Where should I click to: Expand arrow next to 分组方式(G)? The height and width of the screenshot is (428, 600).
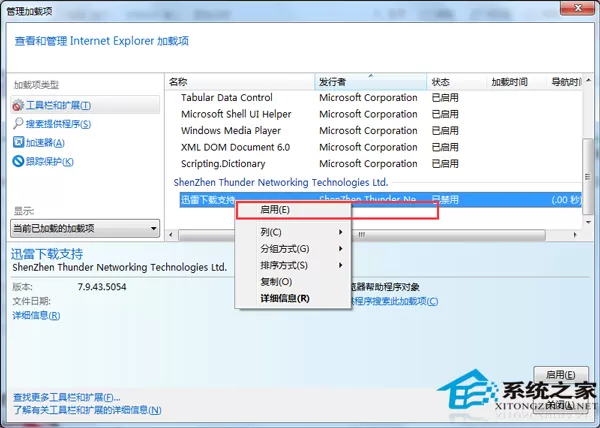point(341,249)
